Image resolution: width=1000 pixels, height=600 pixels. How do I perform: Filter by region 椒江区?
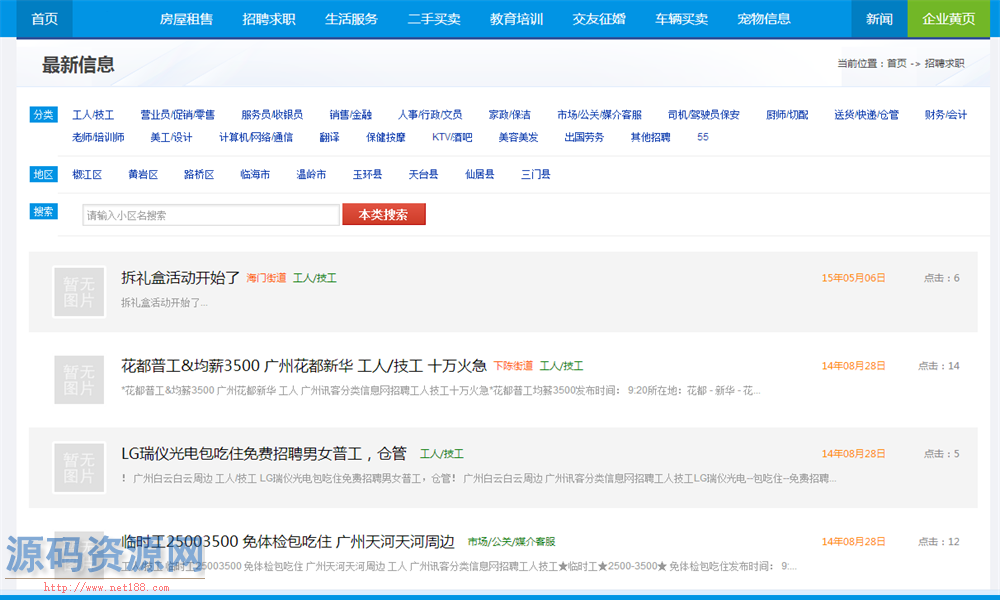point(87,175)
